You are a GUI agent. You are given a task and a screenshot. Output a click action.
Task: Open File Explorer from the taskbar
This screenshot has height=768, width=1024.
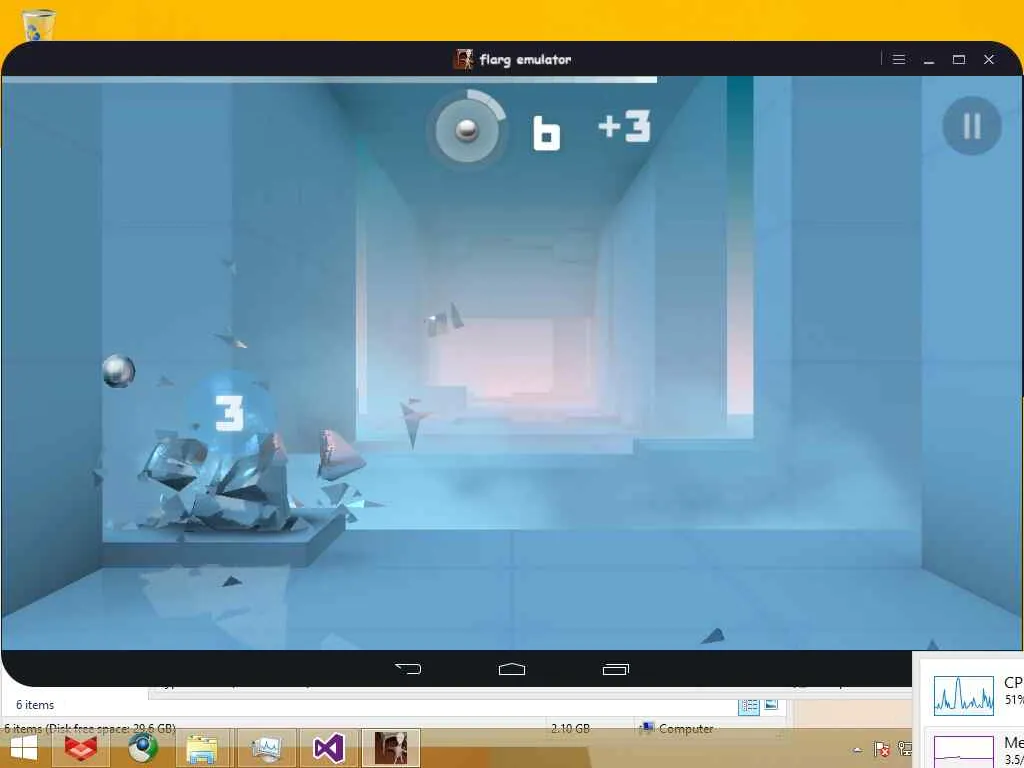click(202, 749)
